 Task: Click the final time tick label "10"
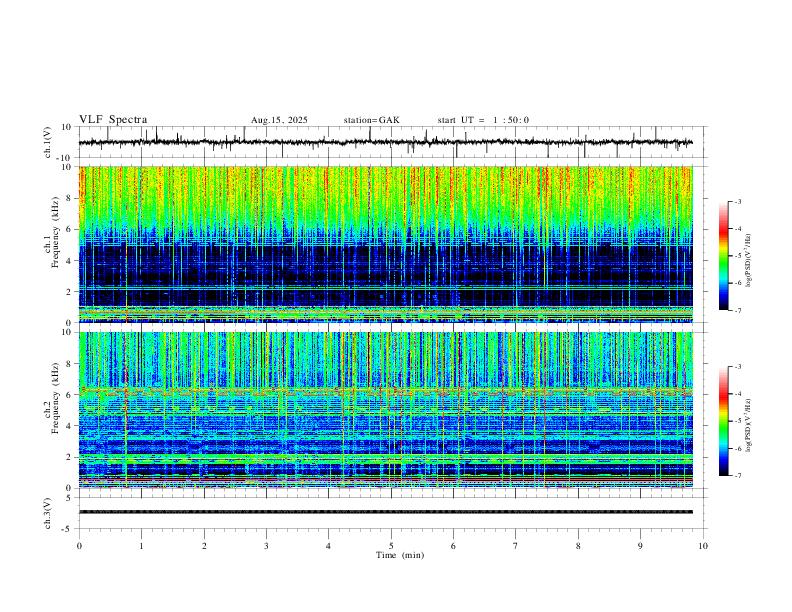point(703,546)
